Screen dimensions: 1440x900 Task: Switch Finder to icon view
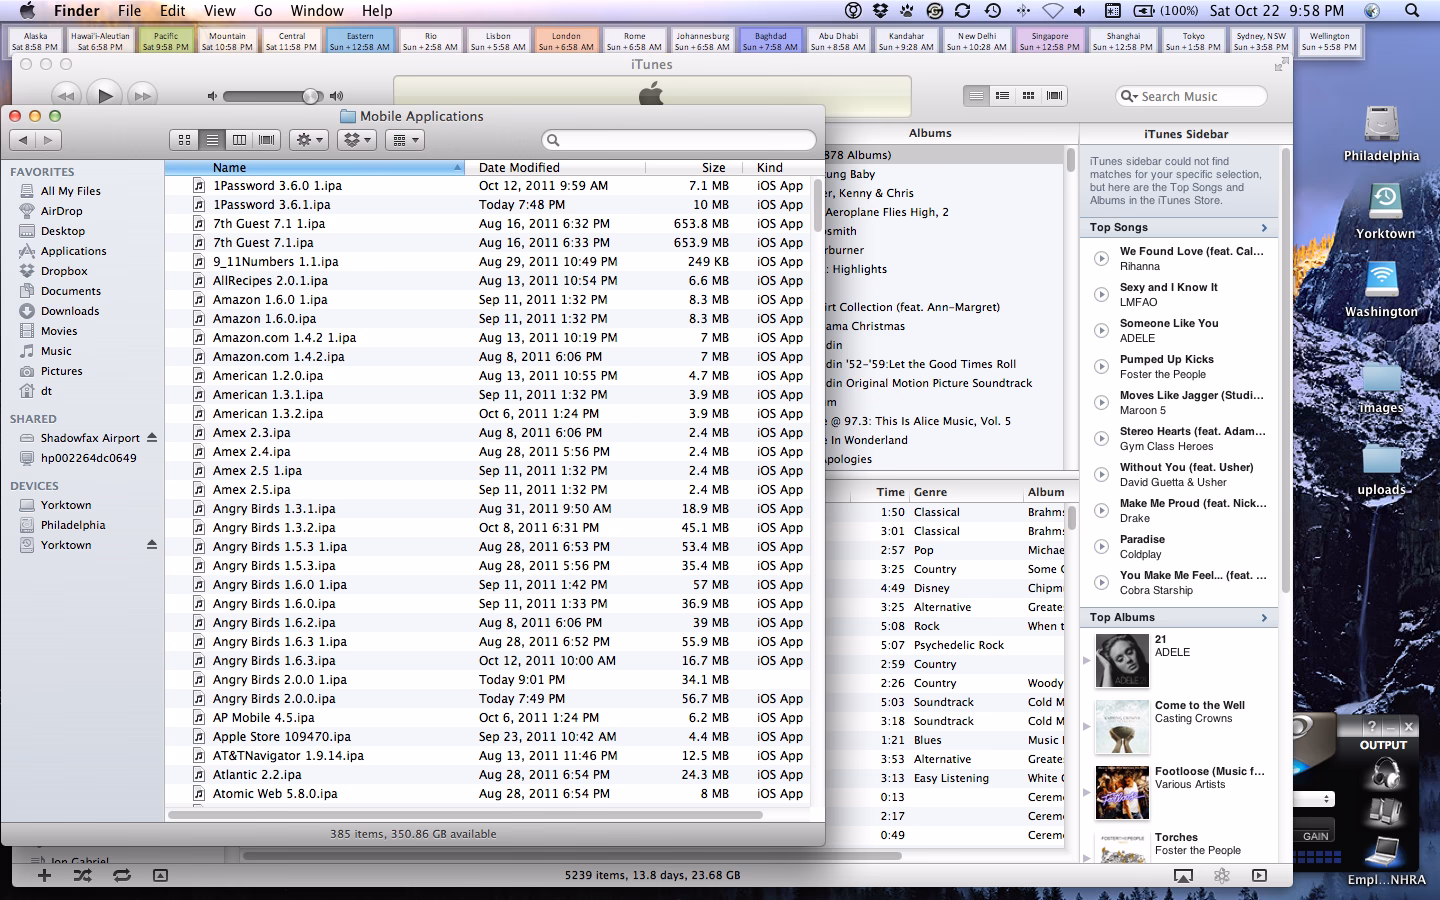tap(184, 140)
